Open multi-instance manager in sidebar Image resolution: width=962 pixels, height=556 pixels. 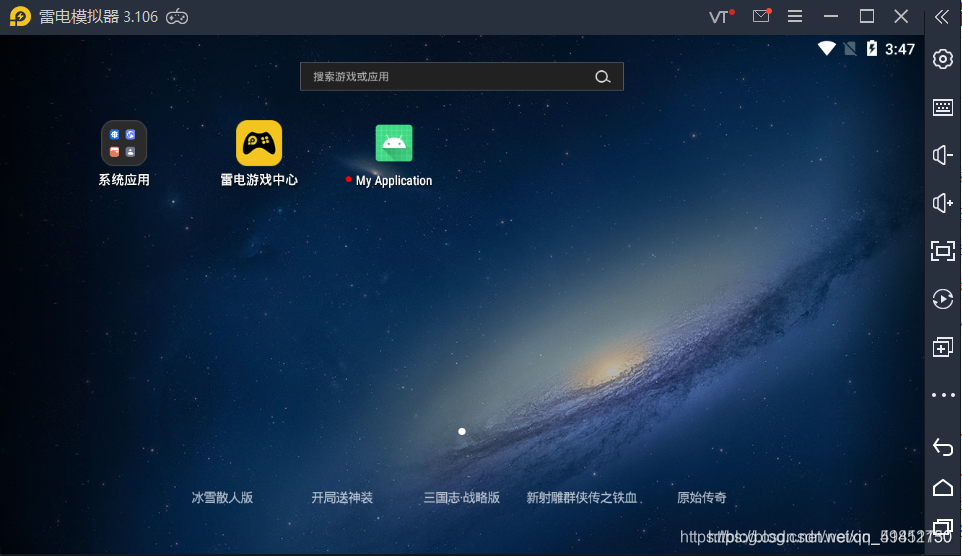(943, 347)
